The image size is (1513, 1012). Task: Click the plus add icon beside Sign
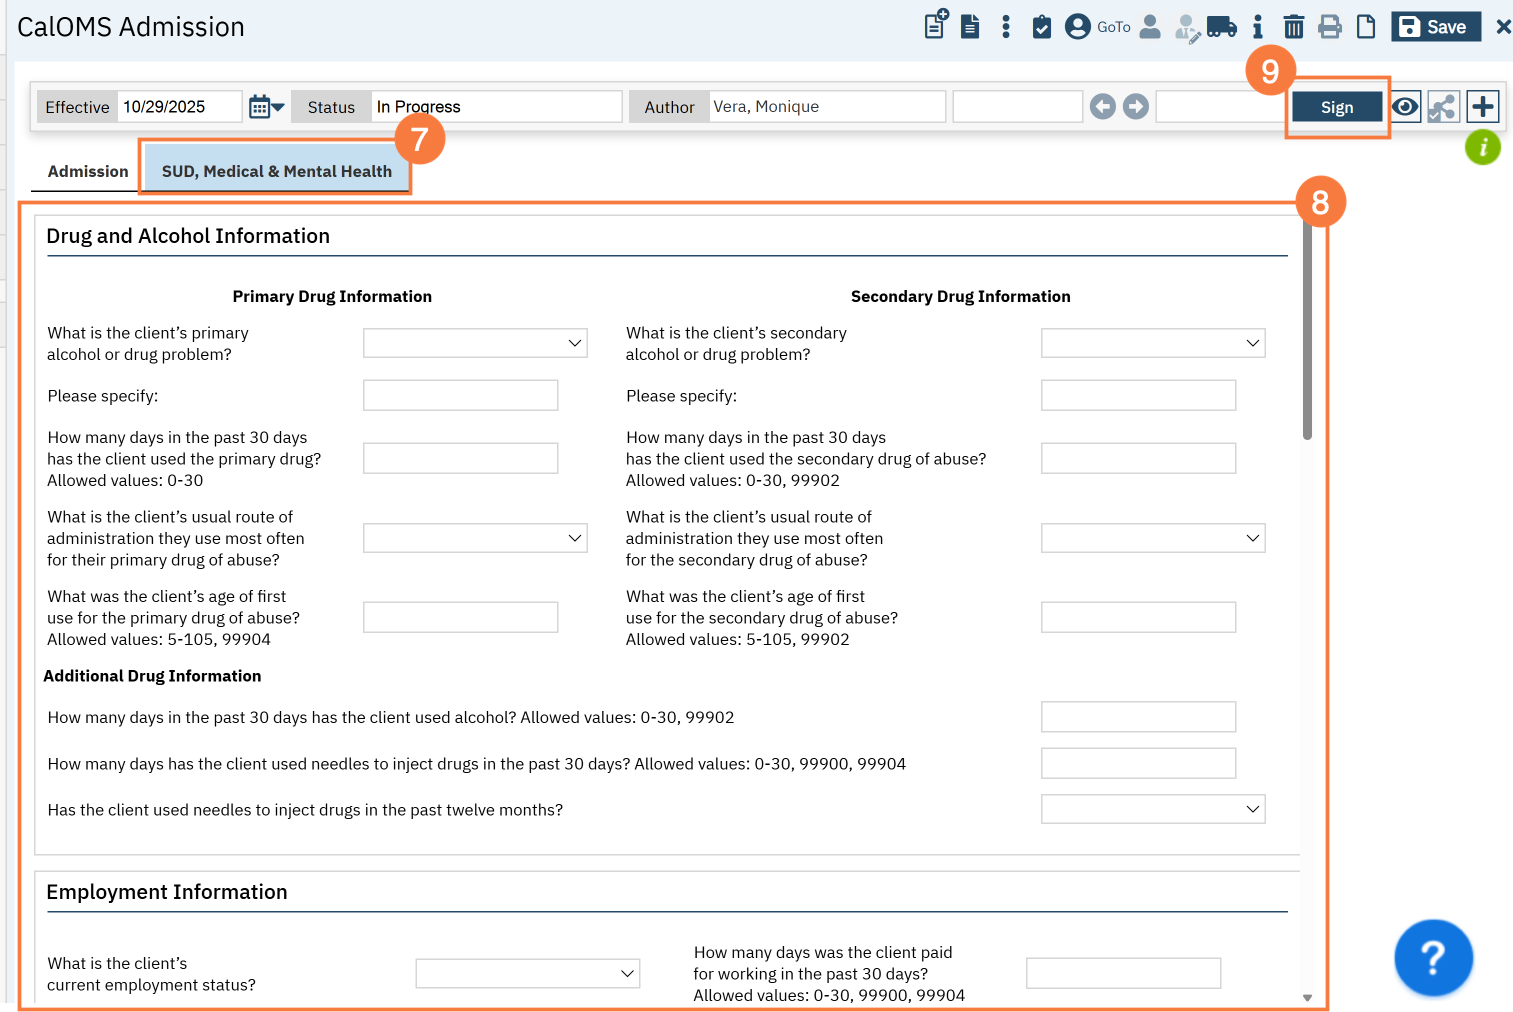(1482, 107)
